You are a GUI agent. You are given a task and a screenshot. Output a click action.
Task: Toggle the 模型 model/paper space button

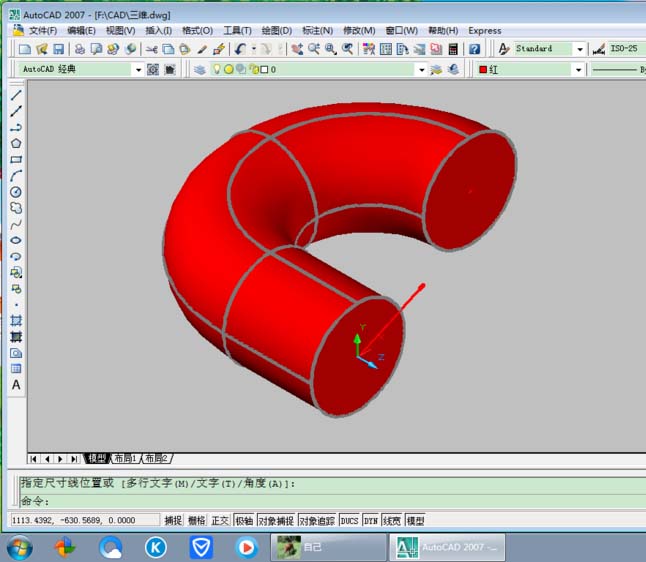pos(415,520)
